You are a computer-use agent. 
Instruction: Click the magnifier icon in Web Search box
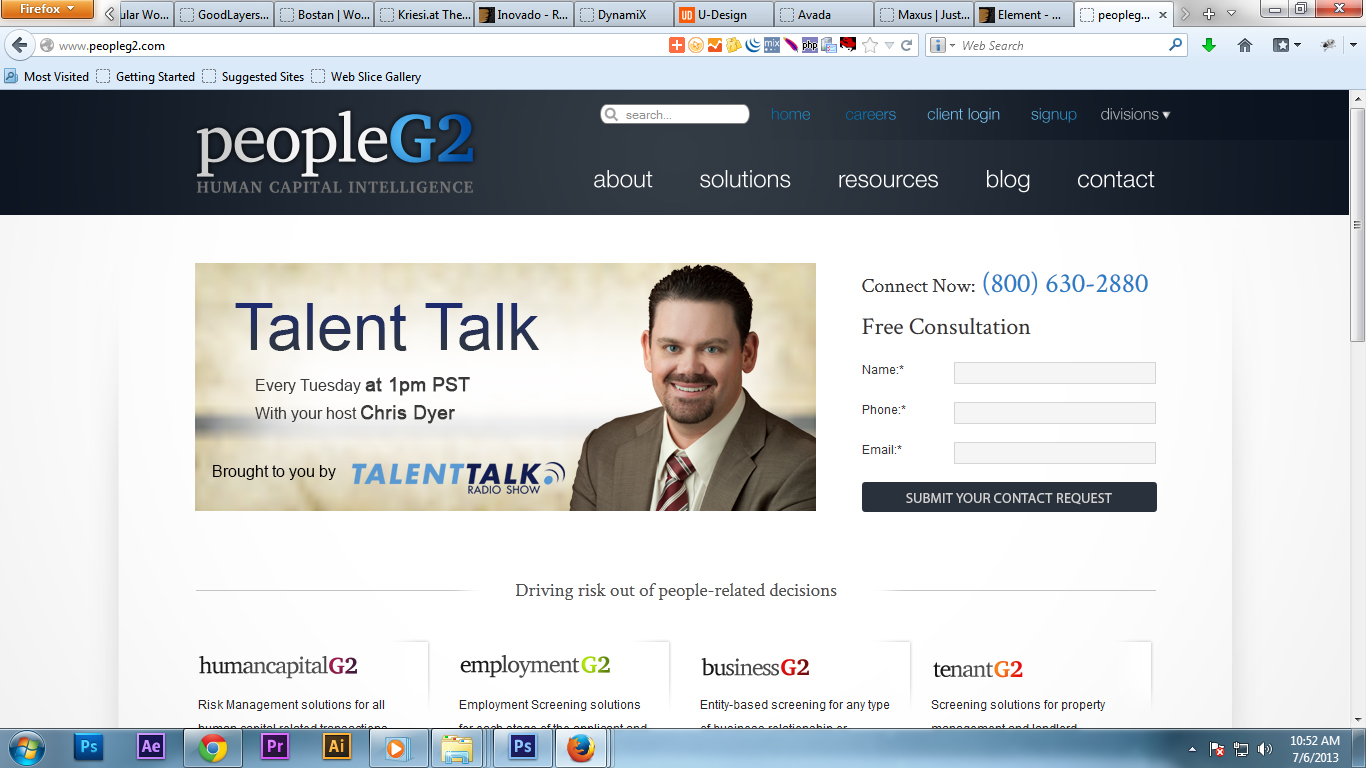point(1176,45)
